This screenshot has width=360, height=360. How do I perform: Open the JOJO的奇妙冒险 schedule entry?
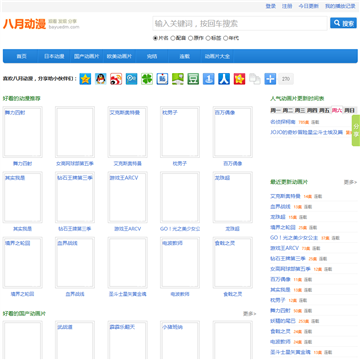(306, 132)
